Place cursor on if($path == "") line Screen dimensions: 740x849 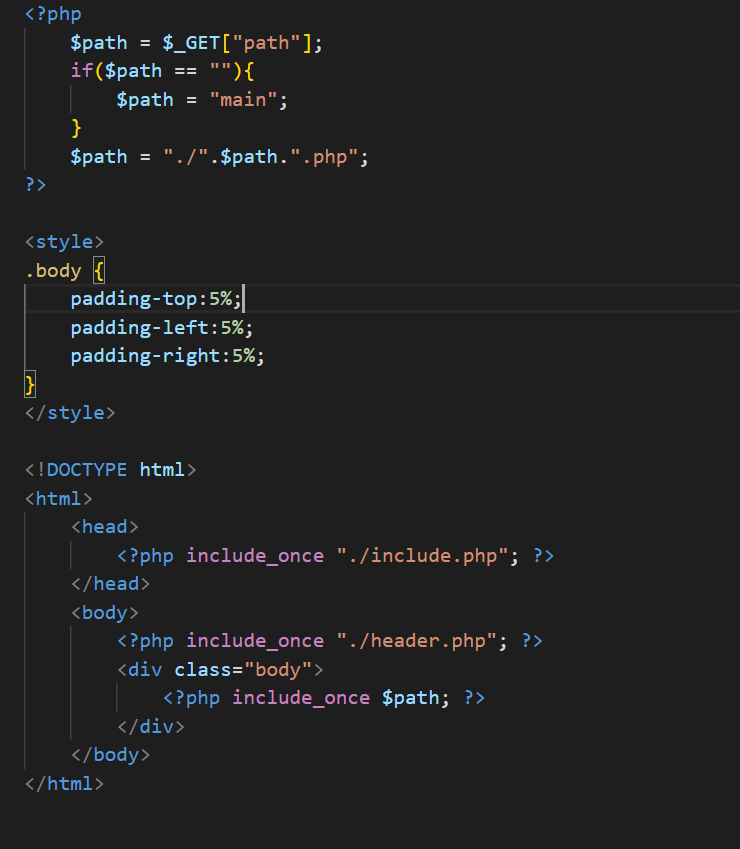(x=162, y=71)
